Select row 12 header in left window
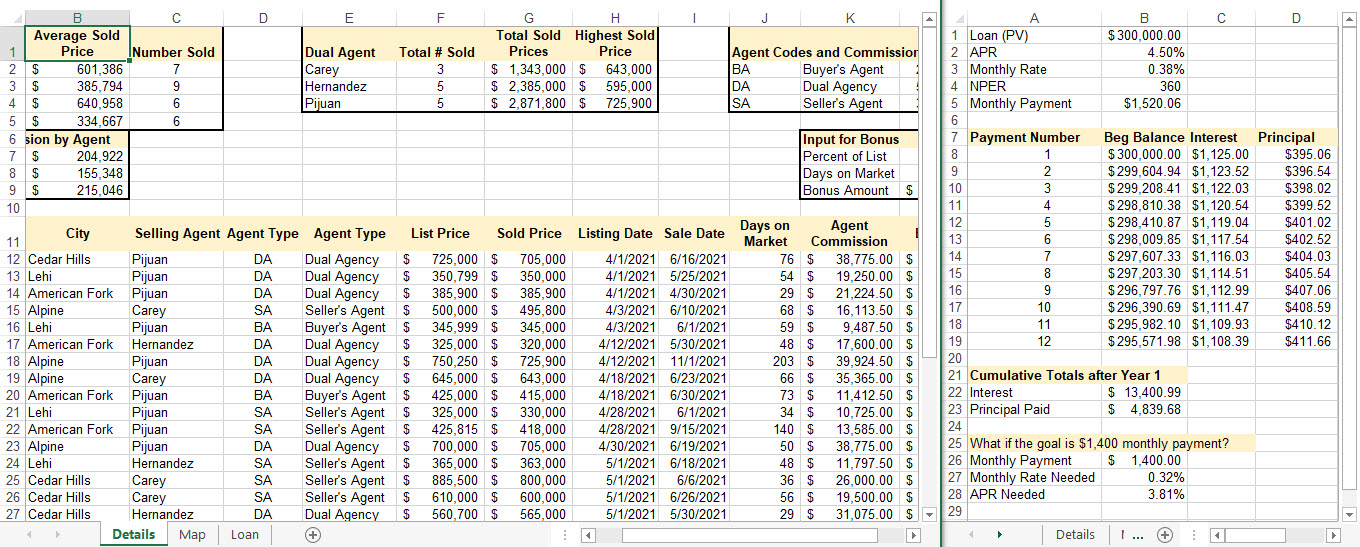This screenshot has width=1360, height=547. tap(12, 259)
